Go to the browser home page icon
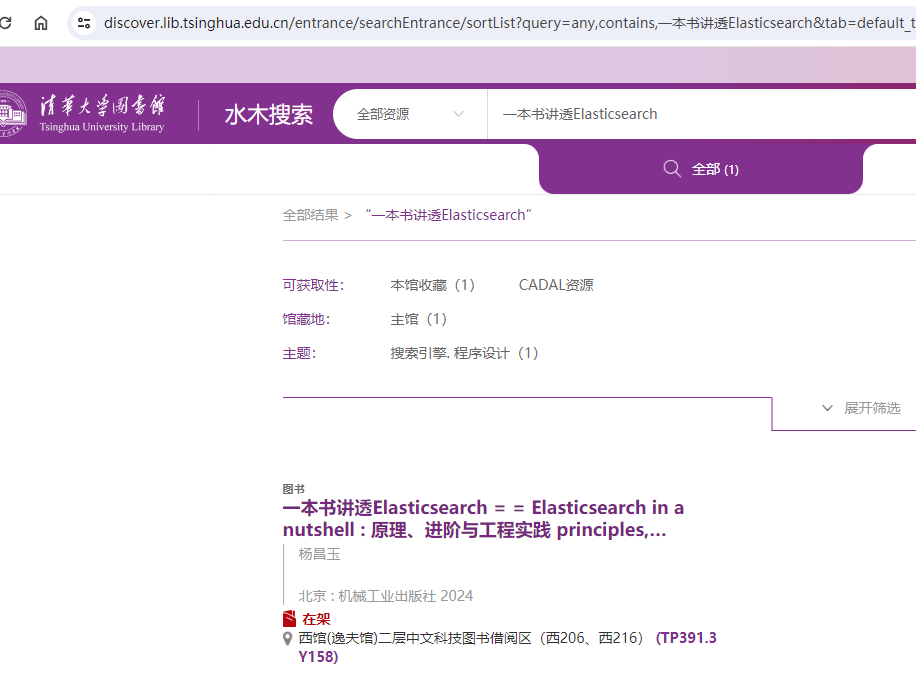 click(x=41, y=23)
